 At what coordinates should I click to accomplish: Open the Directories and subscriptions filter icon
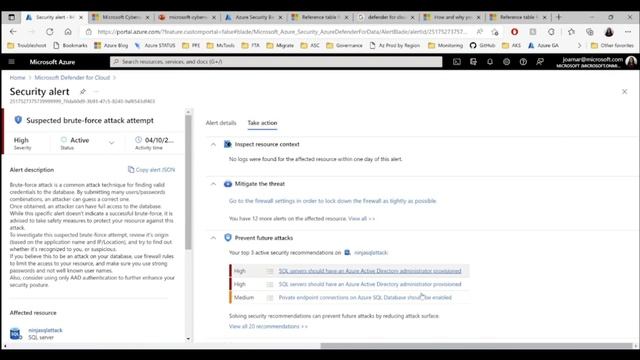tap(473, 62)
